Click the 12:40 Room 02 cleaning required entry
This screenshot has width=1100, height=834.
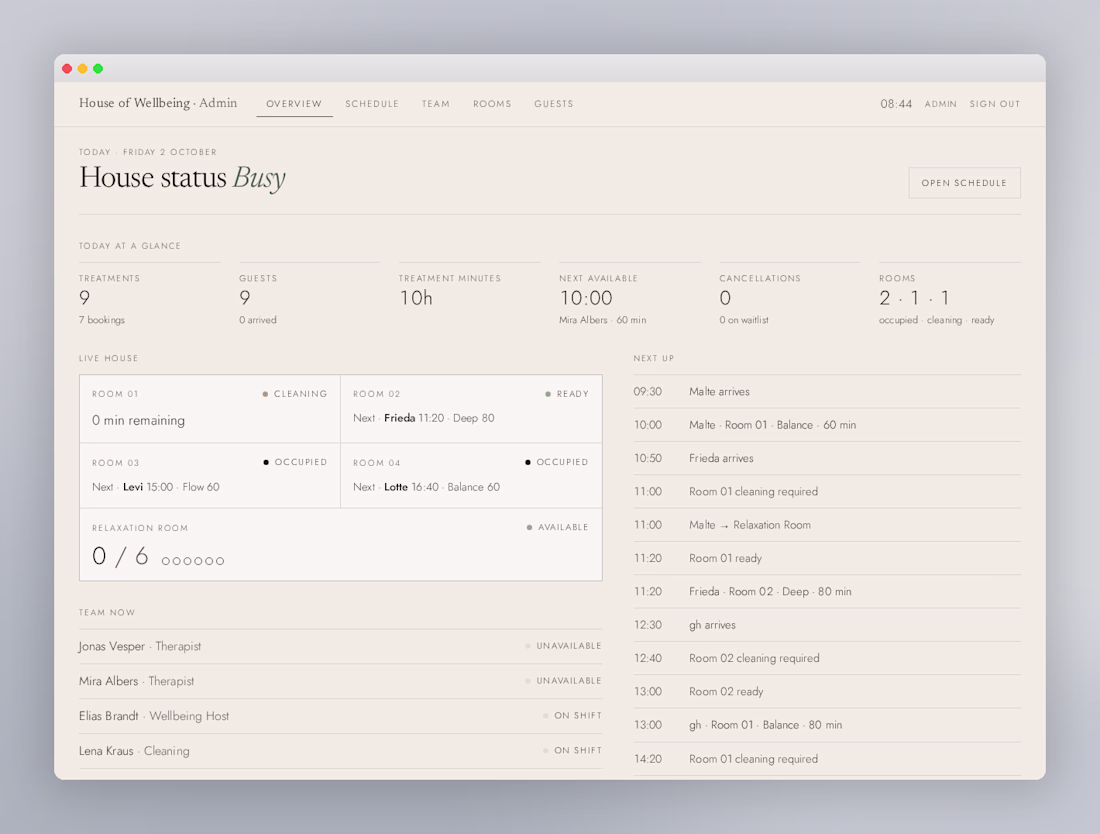(x=827, y=658)
